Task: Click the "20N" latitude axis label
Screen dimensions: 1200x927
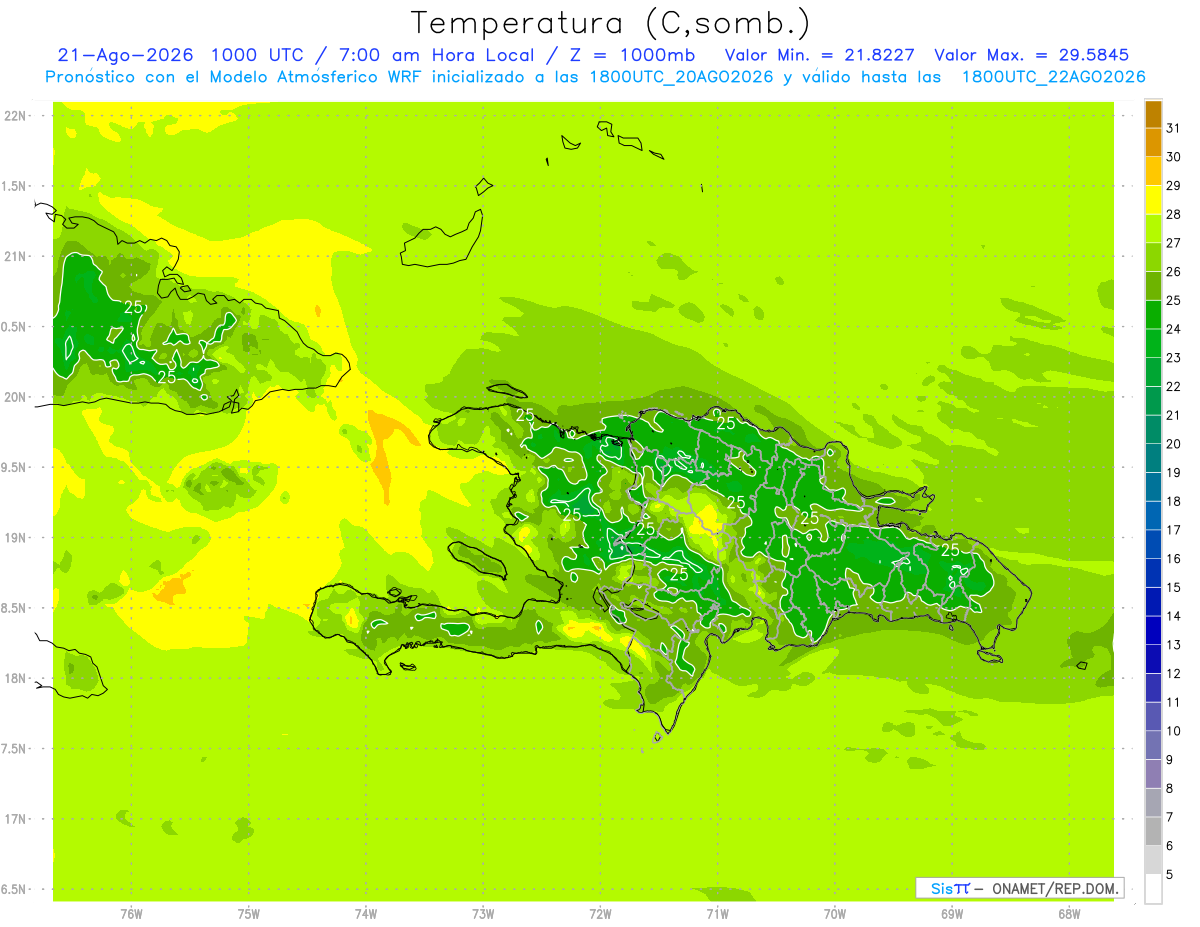Action: coord(17,397)
